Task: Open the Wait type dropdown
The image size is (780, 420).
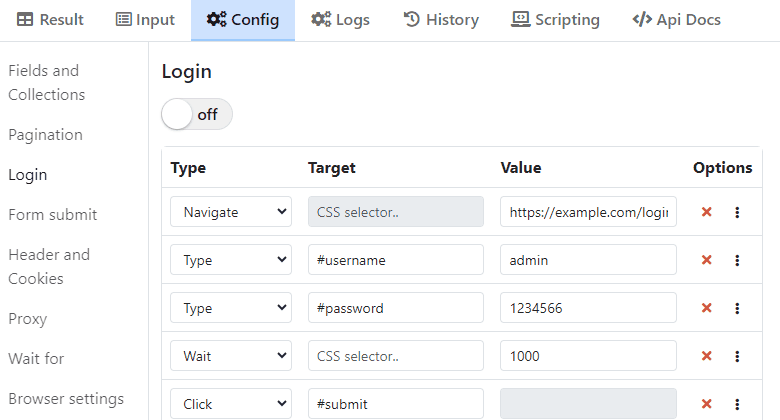Action: [231, 355]
